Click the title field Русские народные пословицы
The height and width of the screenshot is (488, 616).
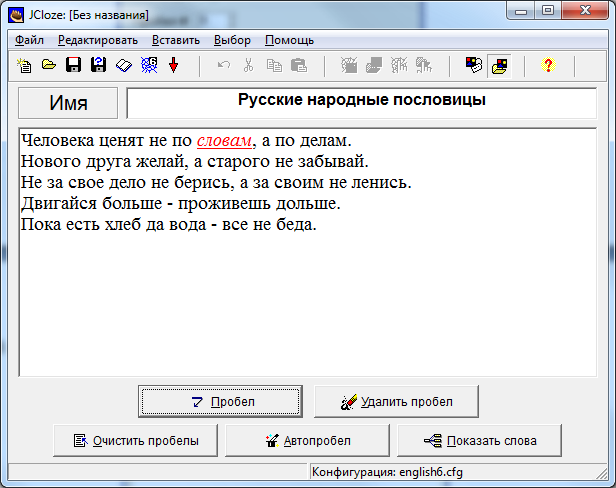point(361,103)
